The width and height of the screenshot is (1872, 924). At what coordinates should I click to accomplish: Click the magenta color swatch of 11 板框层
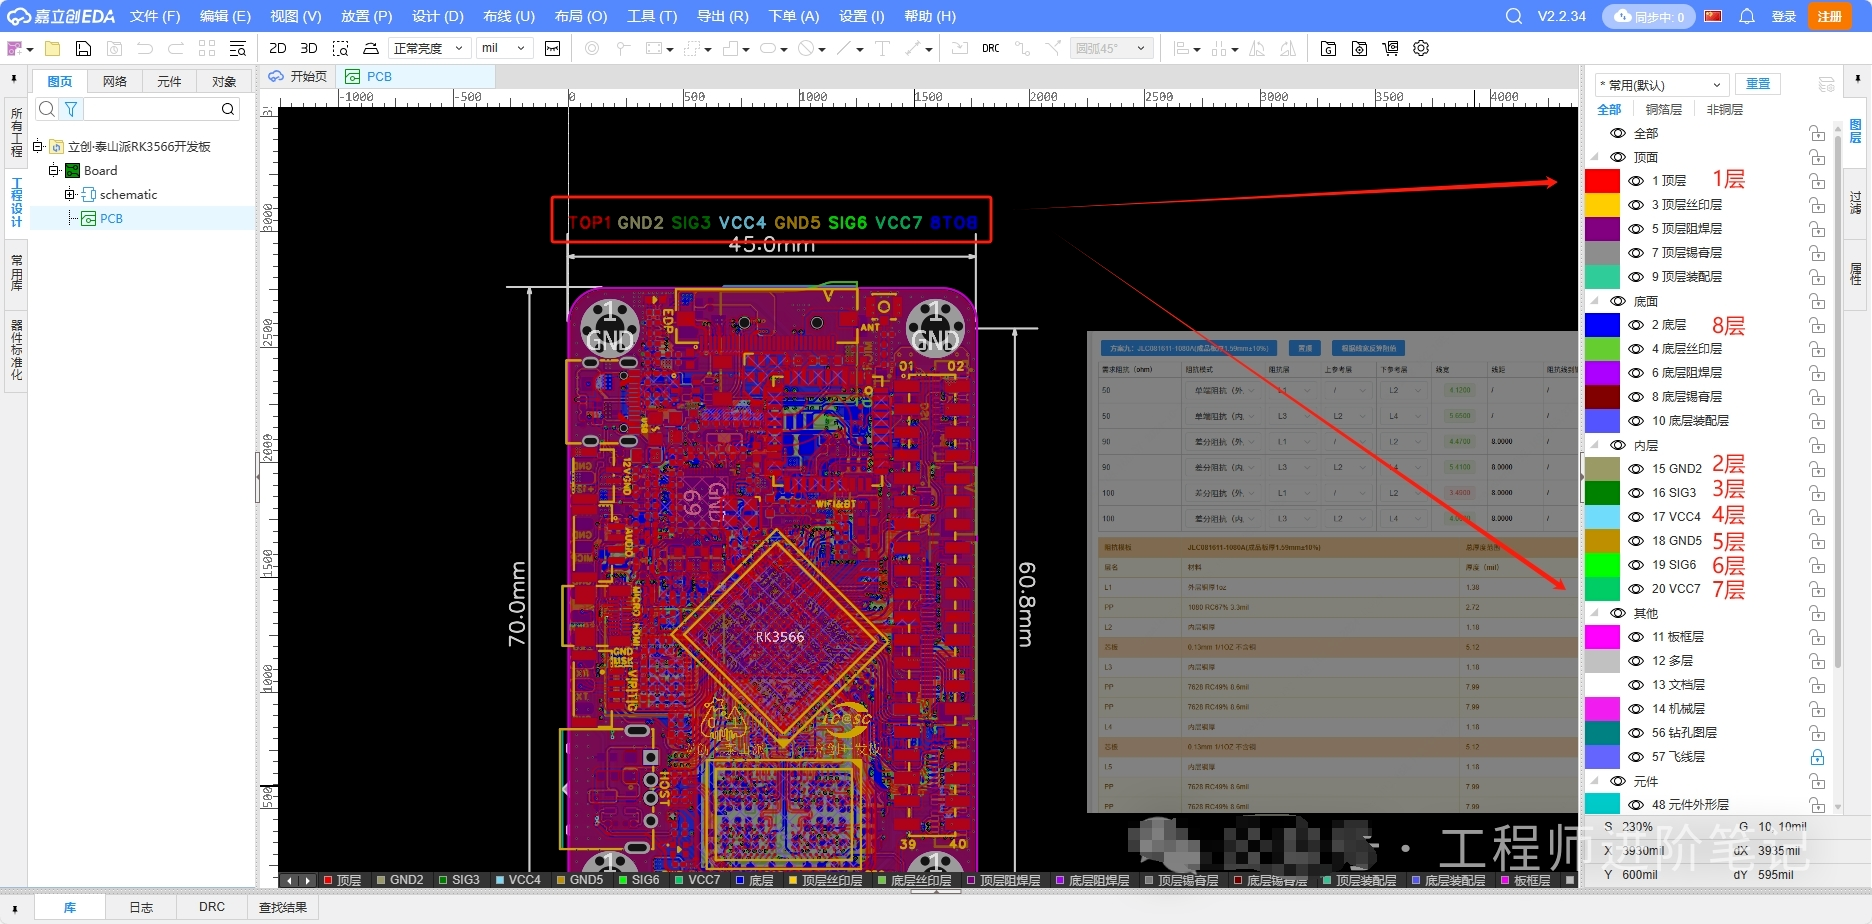1602,637
